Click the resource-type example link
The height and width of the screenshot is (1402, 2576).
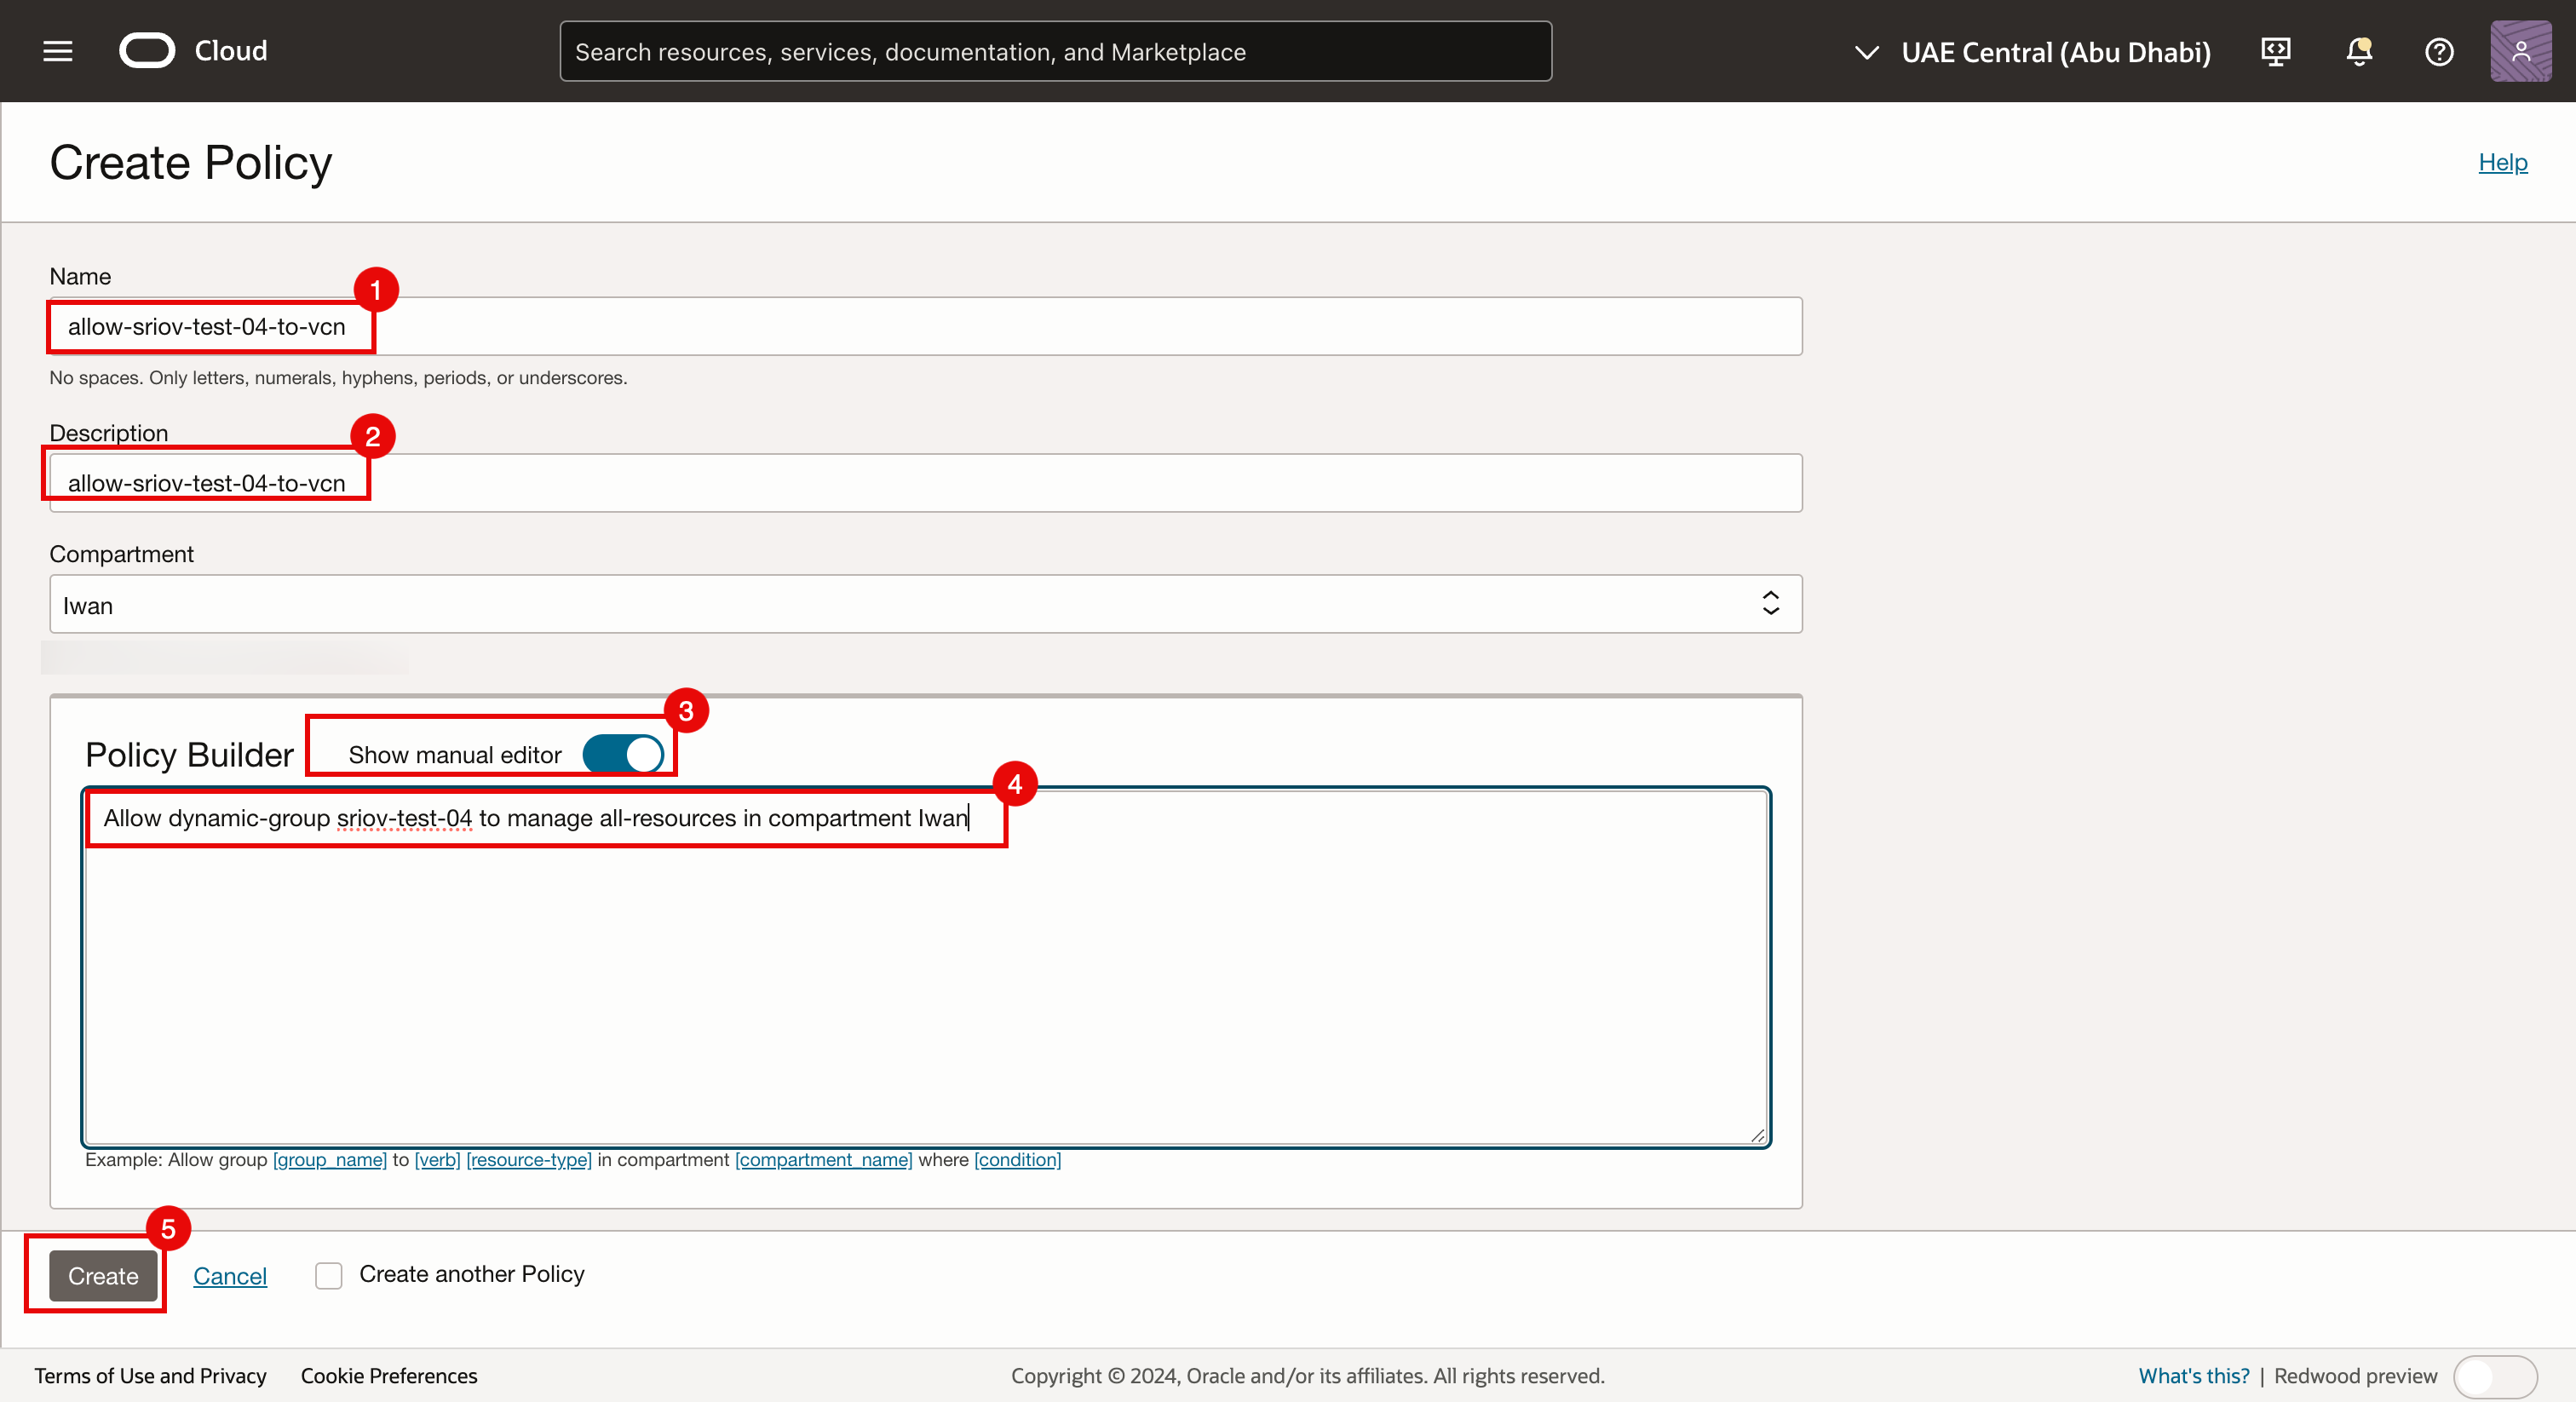click(529, 1160)
